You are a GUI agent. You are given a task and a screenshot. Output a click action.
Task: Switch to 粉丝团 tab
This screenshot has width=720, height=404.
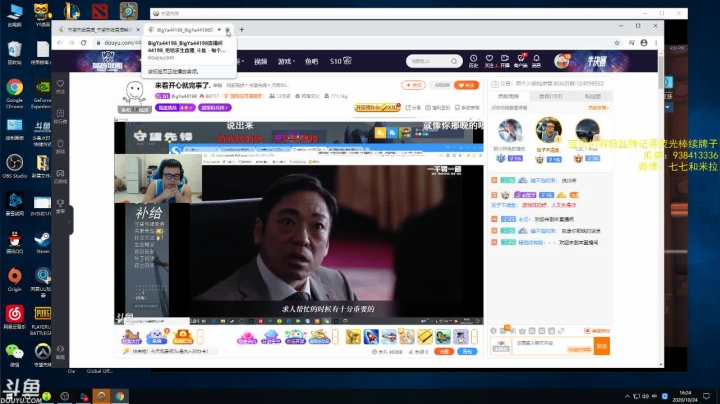click(593, 96)
